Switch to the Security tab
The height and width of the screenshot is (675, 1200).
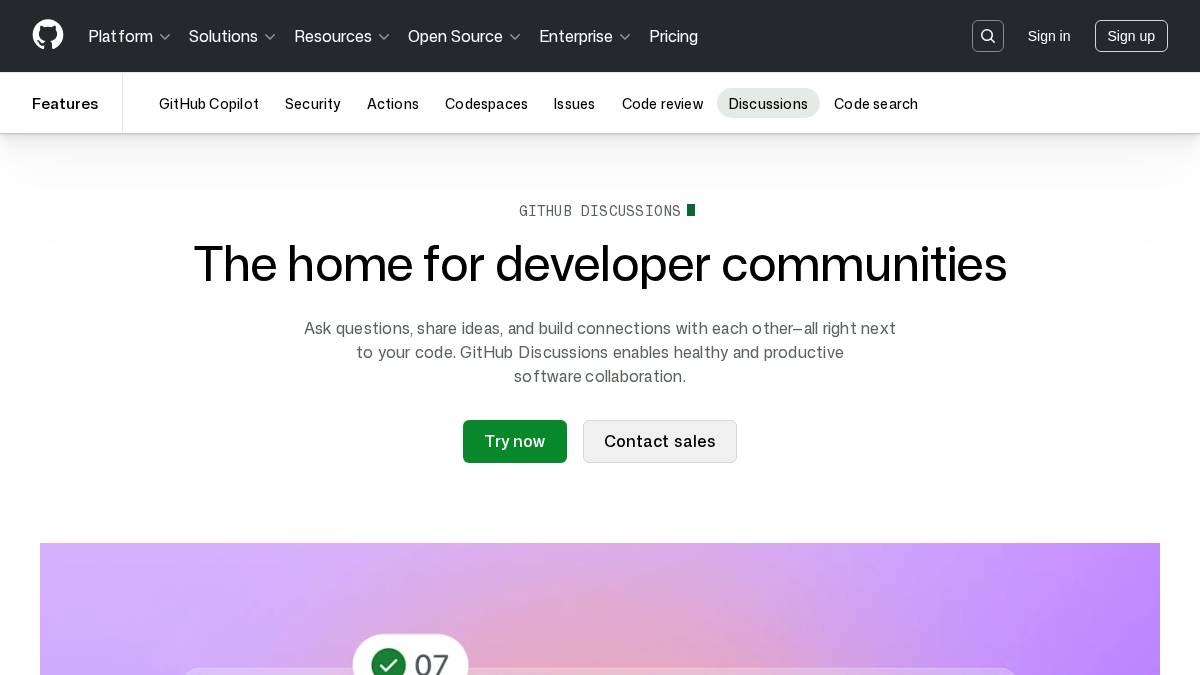[313, 103]
